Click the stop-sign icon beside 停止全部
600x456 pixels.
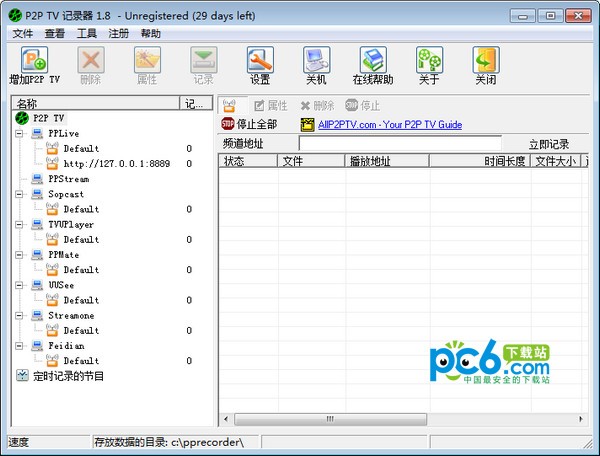click(228, 124)
